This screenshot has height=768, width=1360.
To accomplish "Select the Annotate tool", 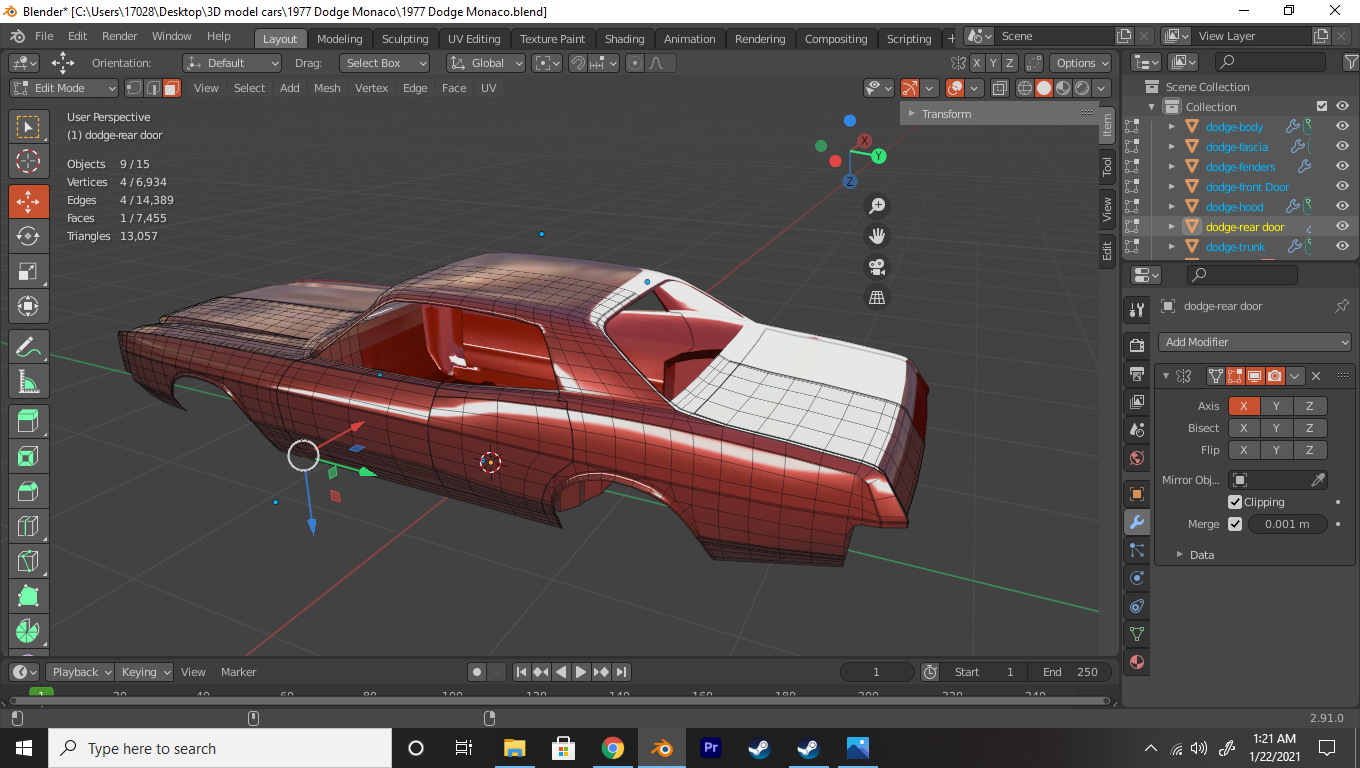I will coord(28,347).
